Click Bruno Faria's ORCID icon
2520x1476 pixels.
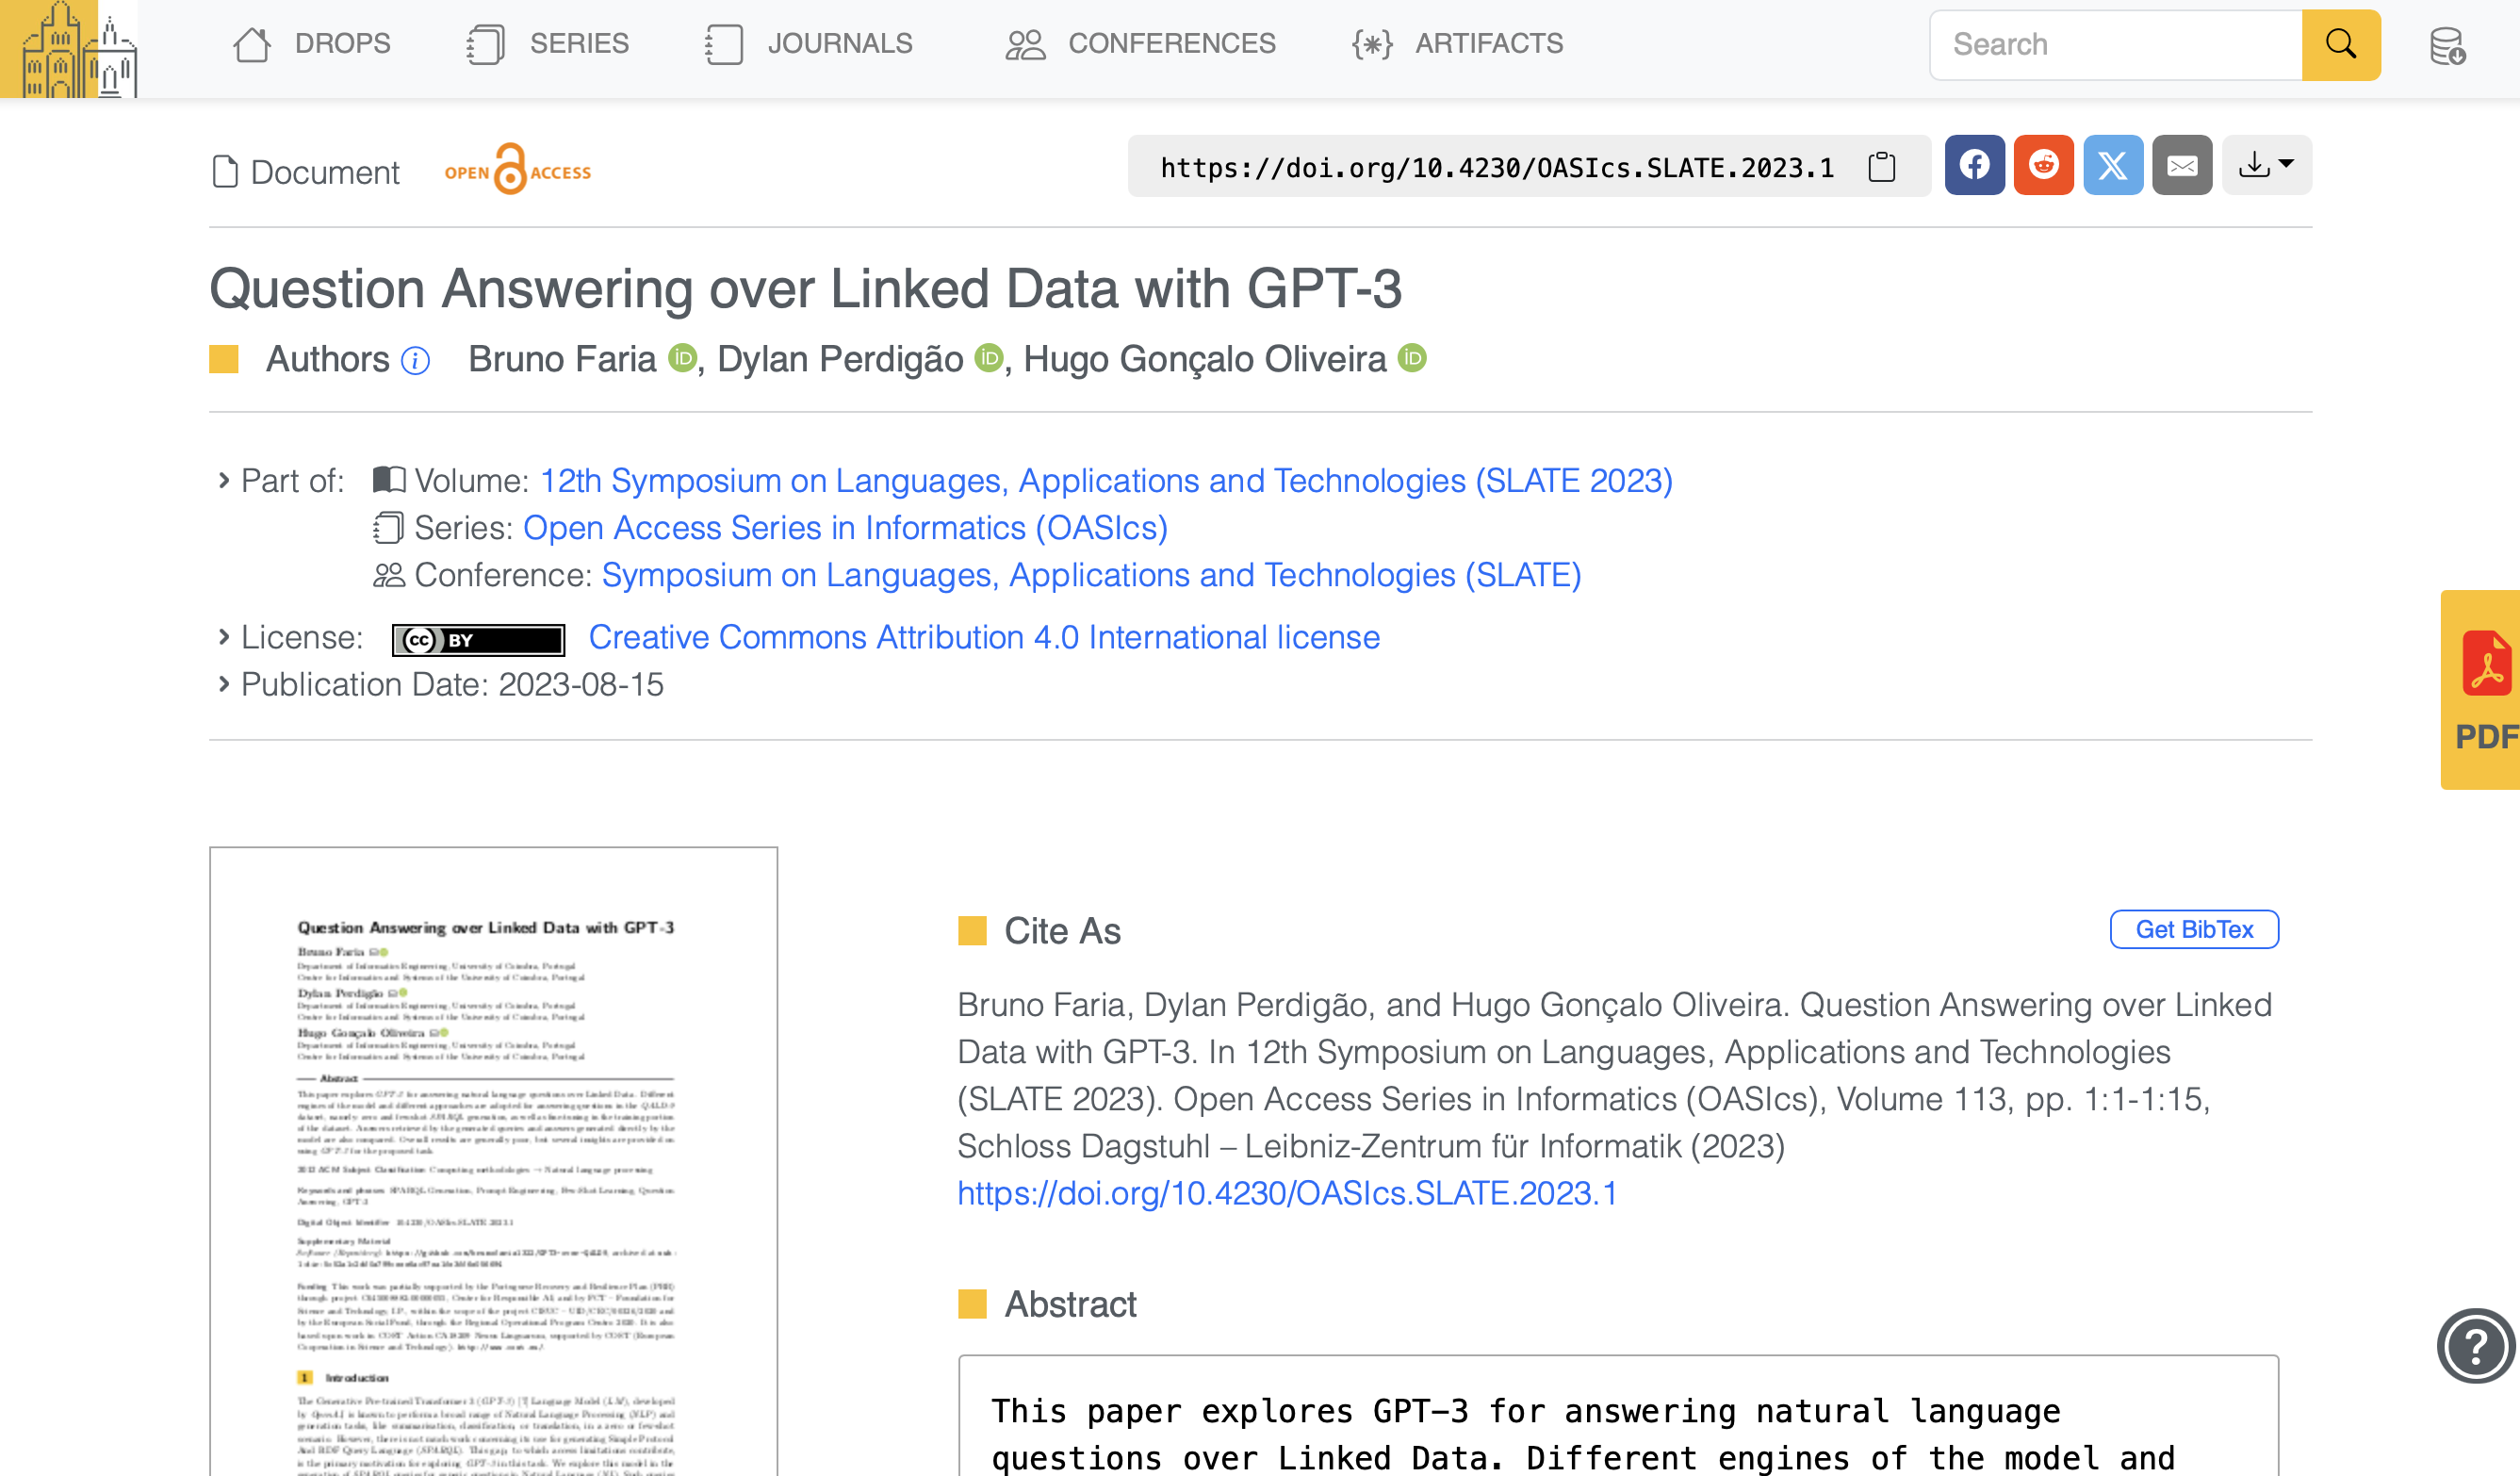pos(682,358)
